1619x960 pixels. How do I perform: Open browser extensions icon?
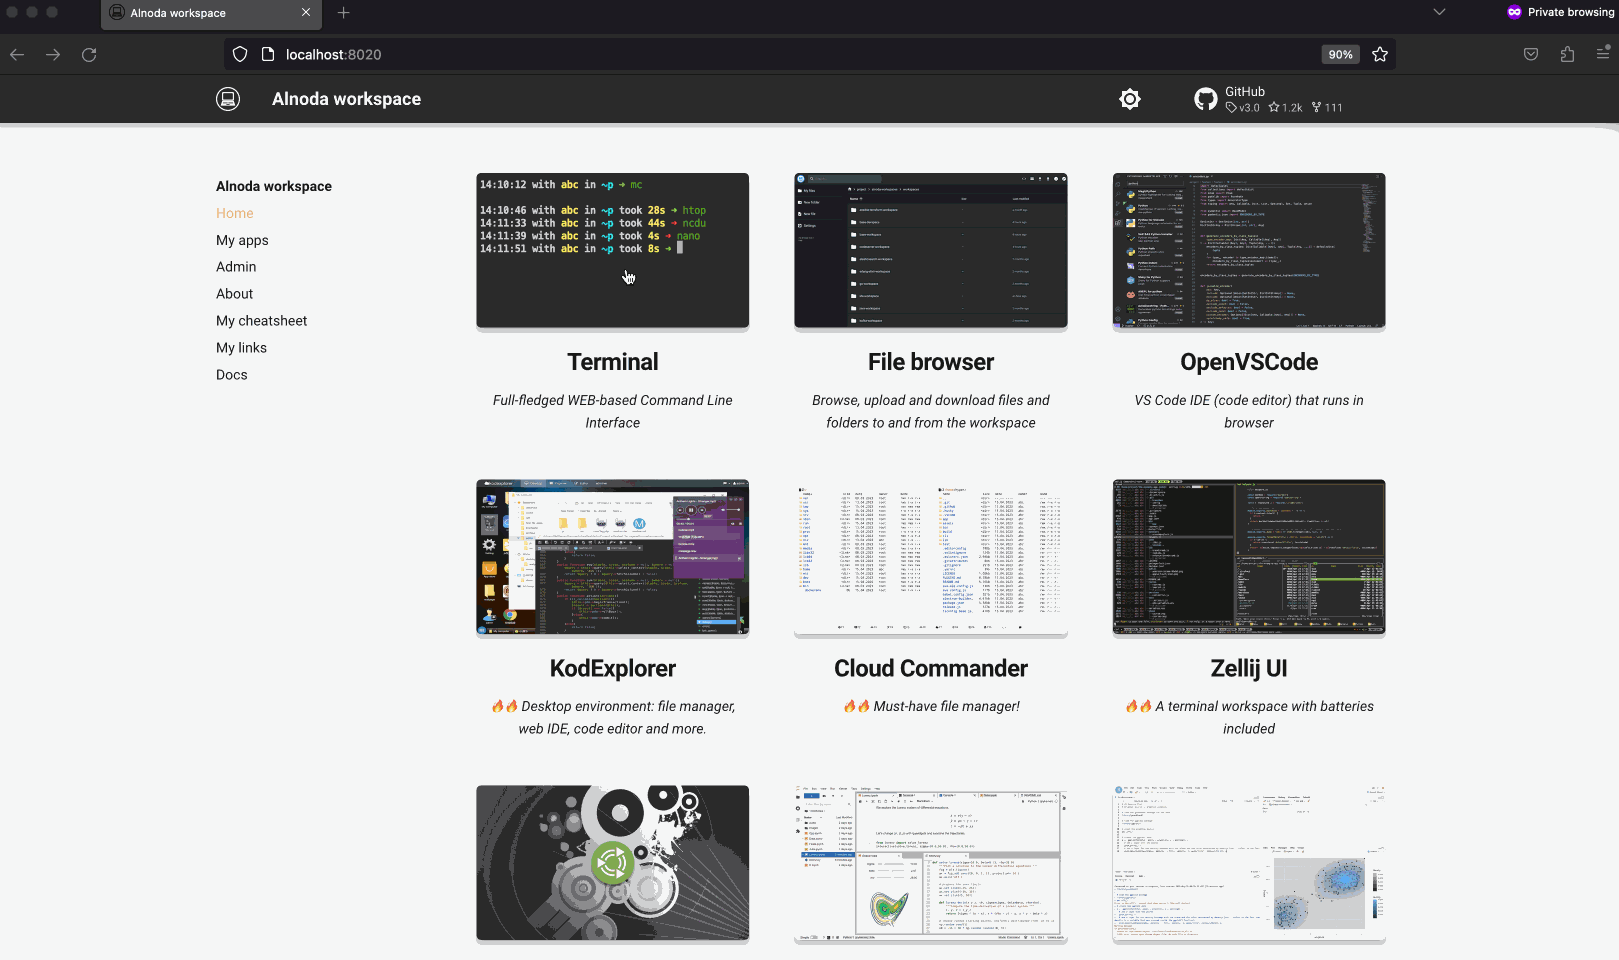tap(1567, 54)
